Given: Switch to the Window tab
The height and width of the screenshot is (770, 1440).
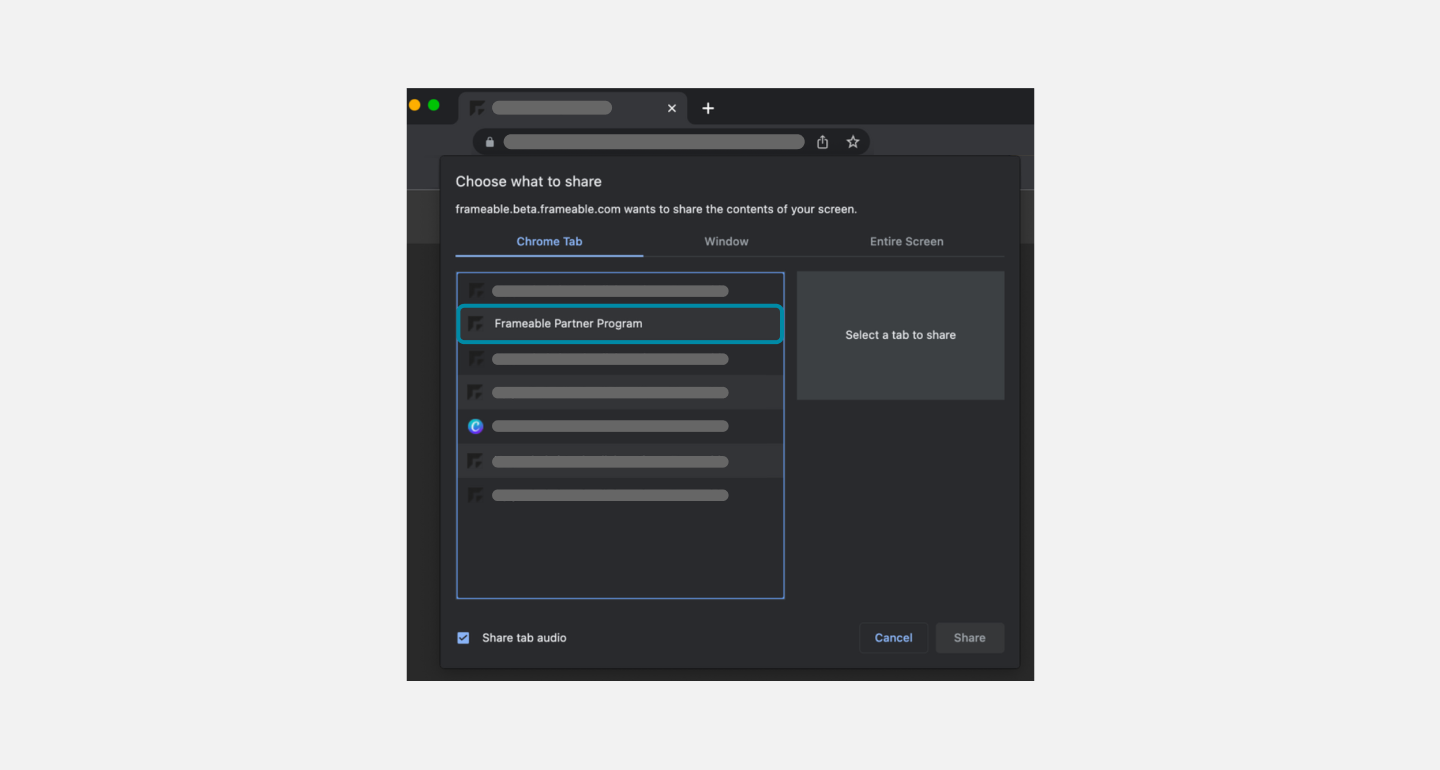Looking at the screenshot, I should point(726,241).
